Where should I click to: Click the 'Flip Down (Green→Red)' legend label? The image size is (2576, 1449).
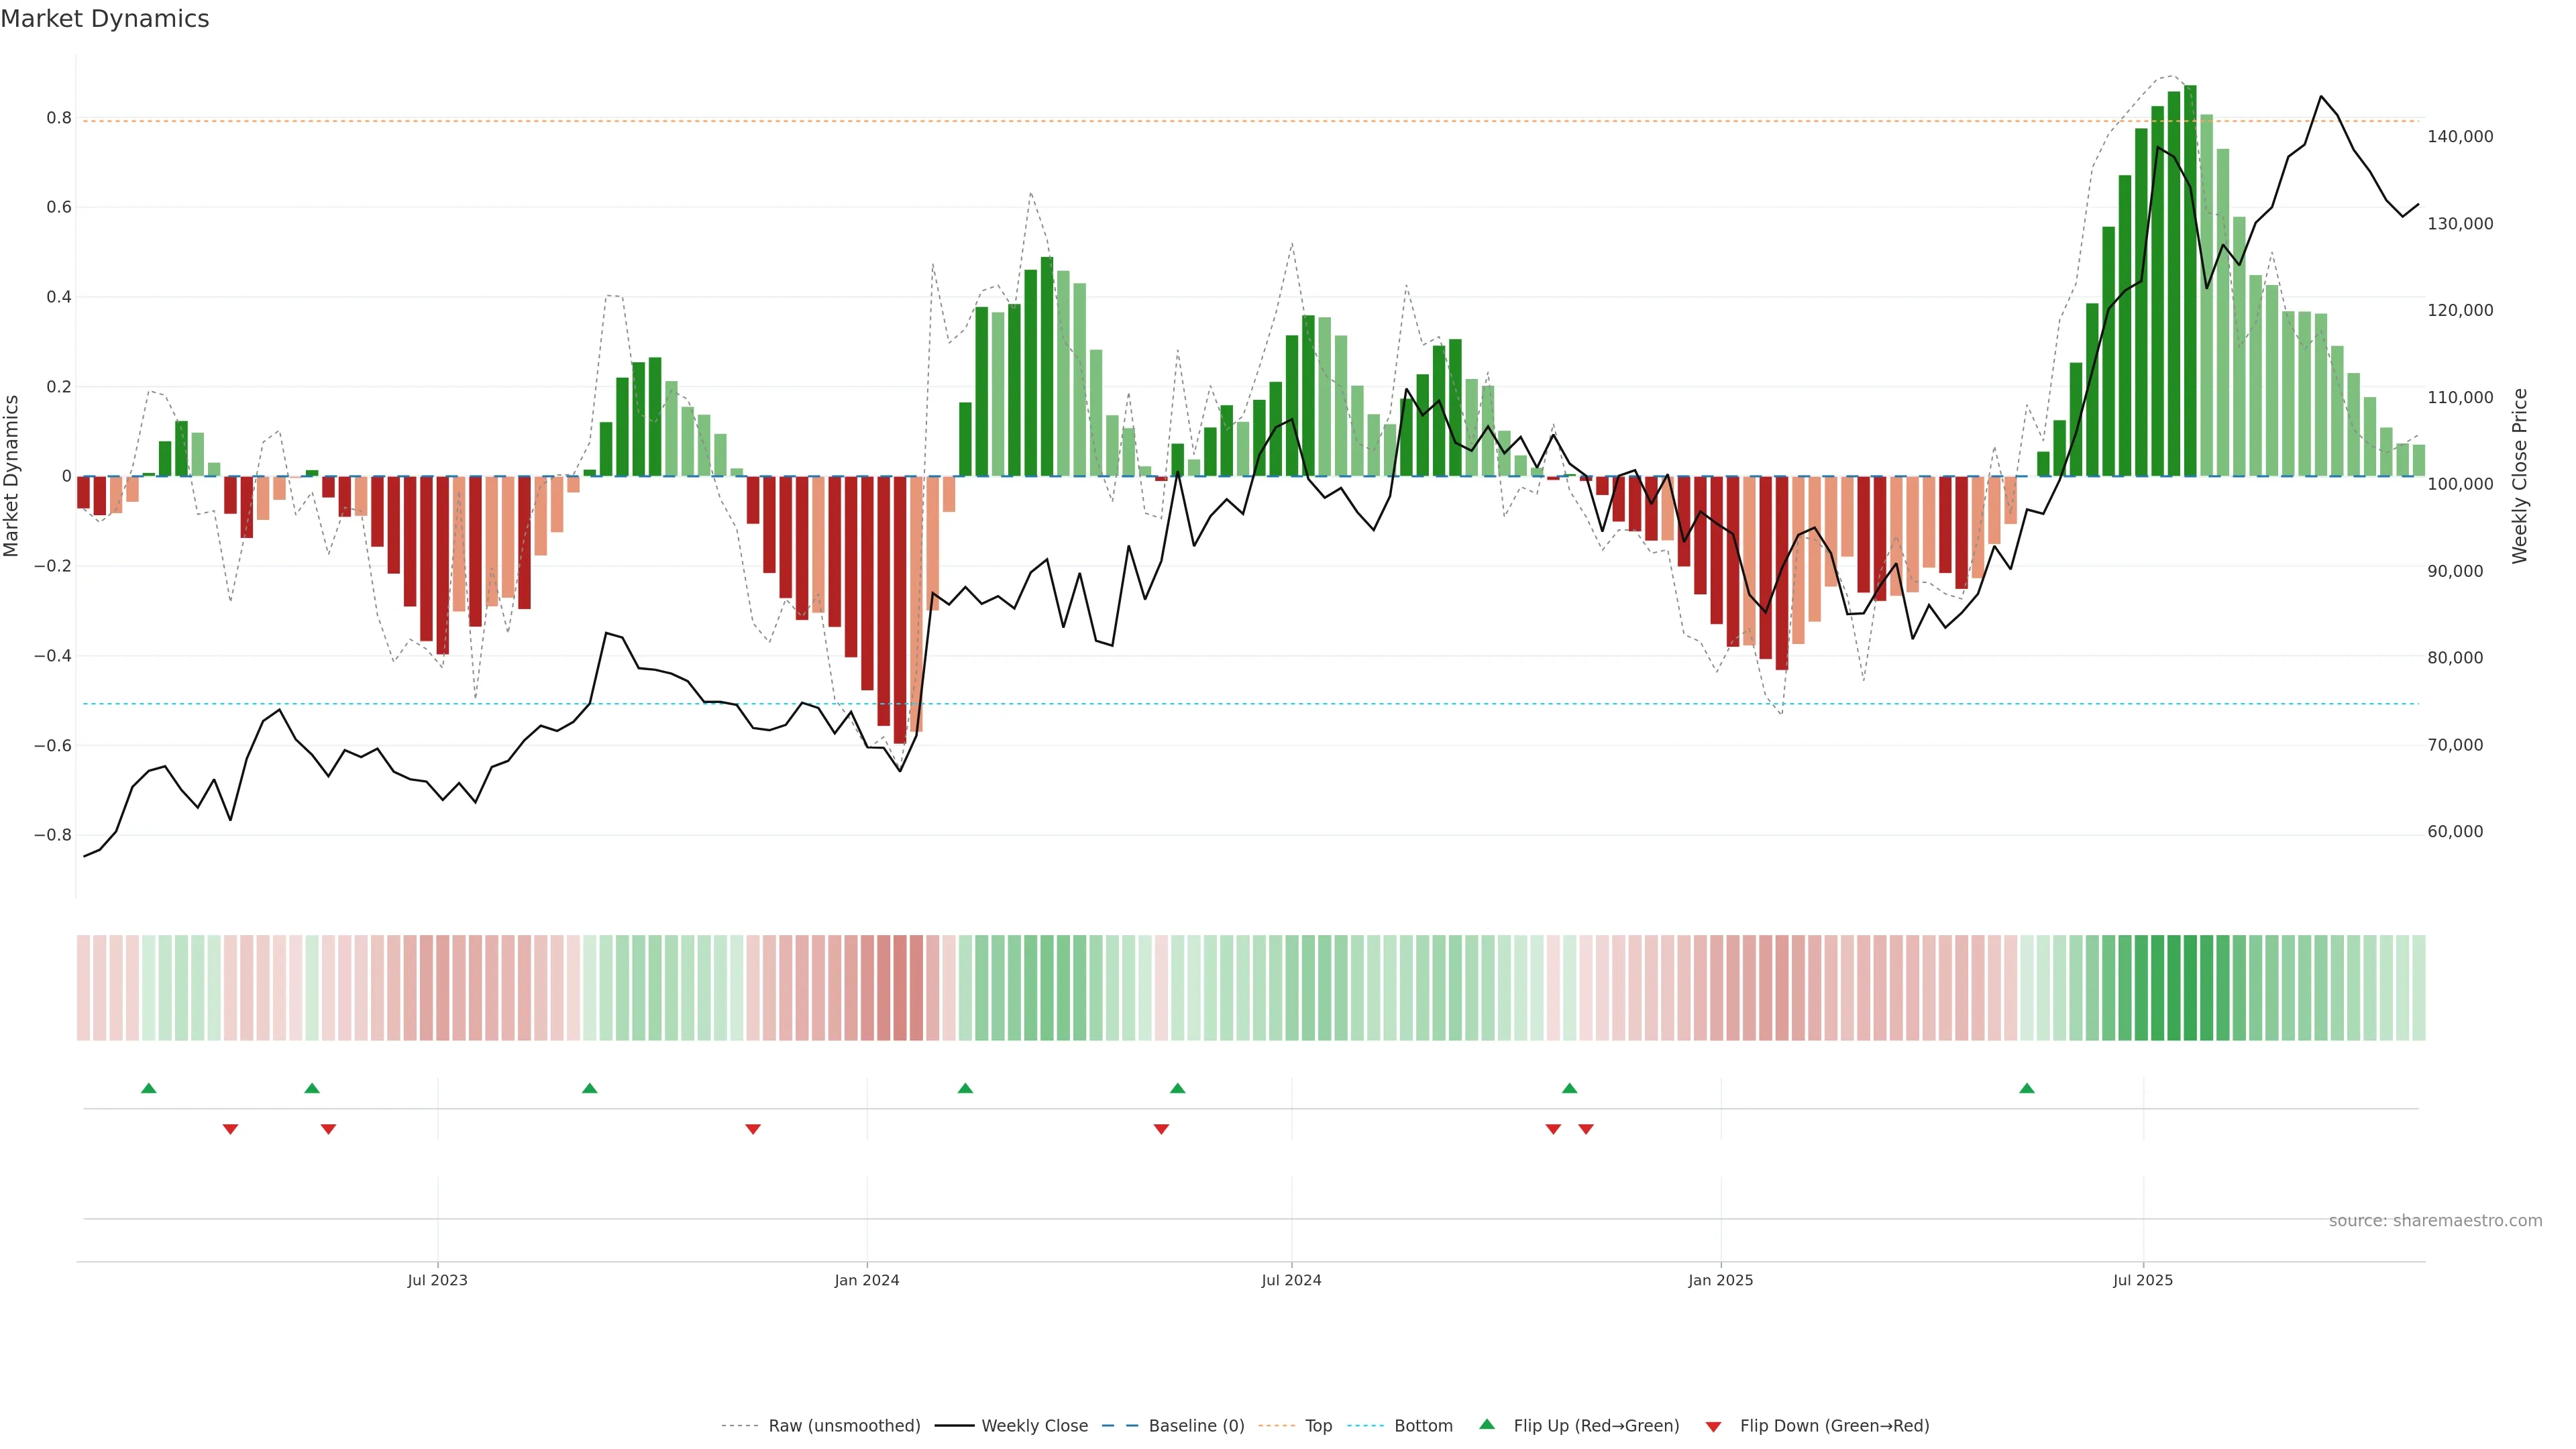tap(1834, 1426)
